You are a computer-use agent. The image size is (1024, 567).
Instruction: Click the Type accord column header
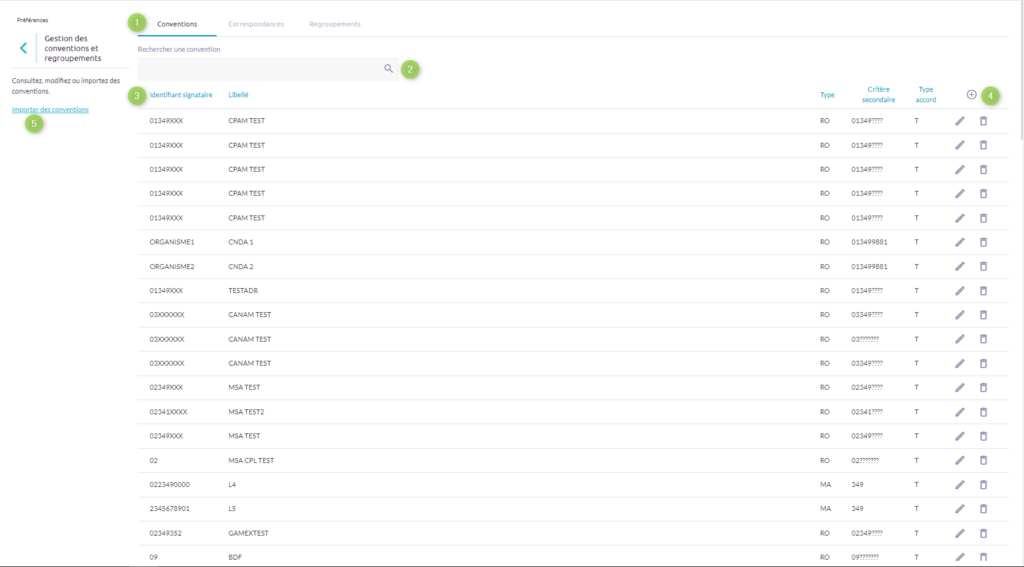click(x=926, y=94)
